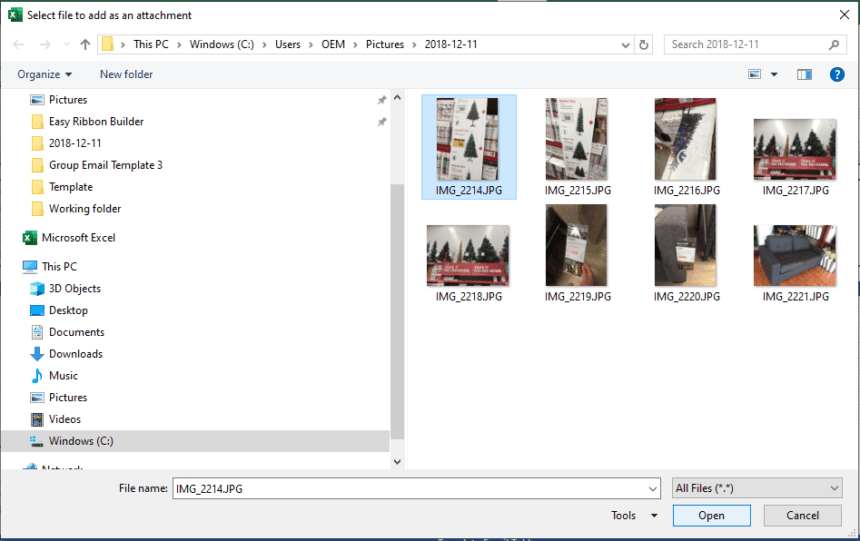
Task: Select Windows (C:) drive in navigation pane
Action: (x=81, y=441)
